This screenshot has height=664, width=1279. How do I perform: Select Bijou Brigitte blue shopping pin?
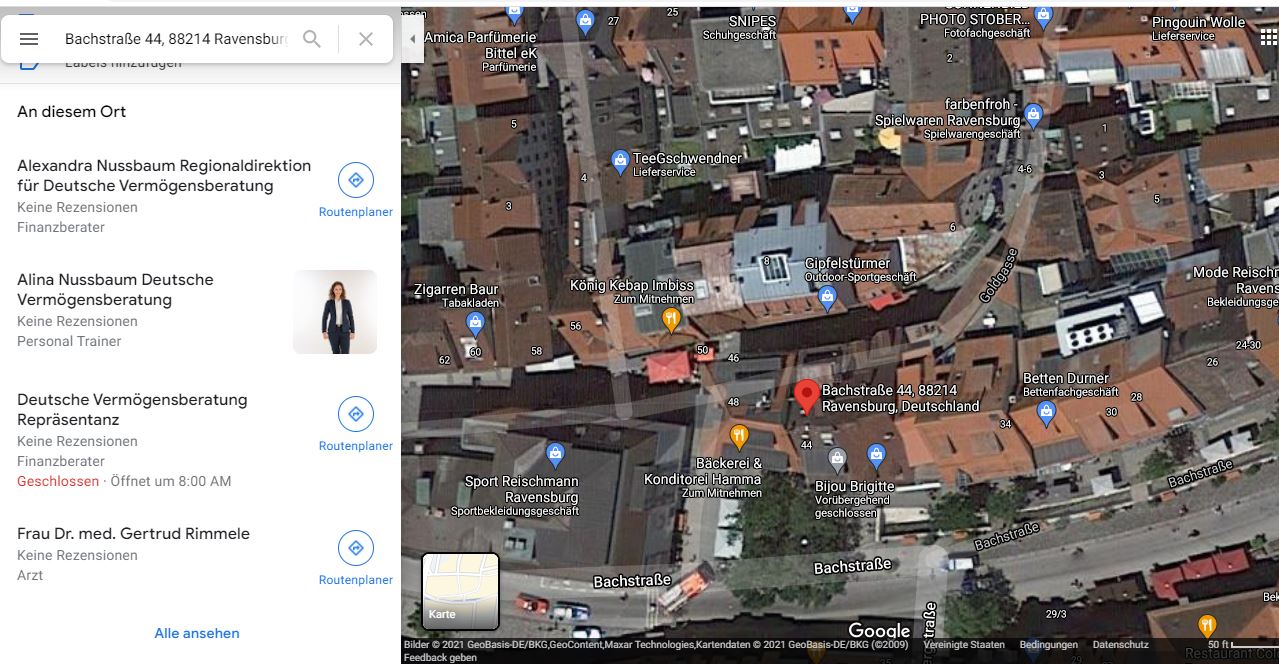pyautogui.click(x=876, y=457)
